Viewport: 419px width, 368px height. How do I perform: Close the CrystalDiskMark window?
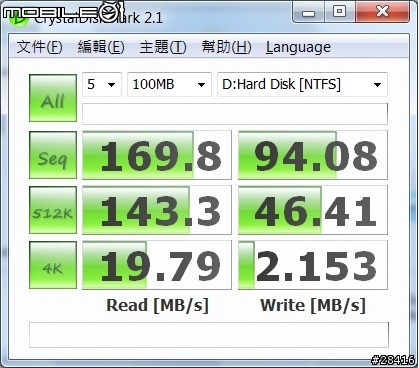[382, 12]
